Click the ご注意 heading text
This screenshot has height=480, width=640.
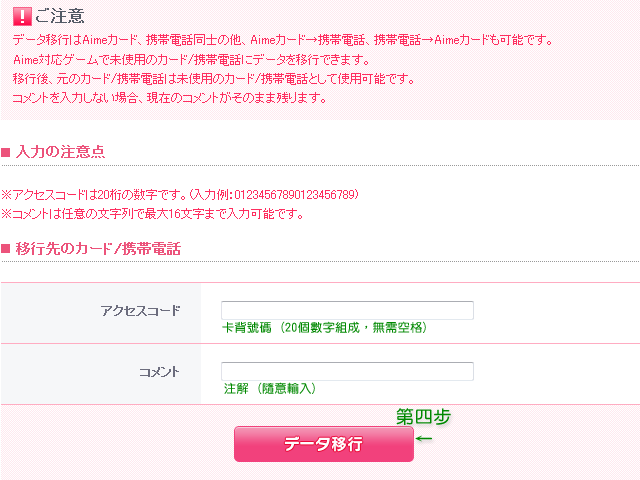(59, 16)
